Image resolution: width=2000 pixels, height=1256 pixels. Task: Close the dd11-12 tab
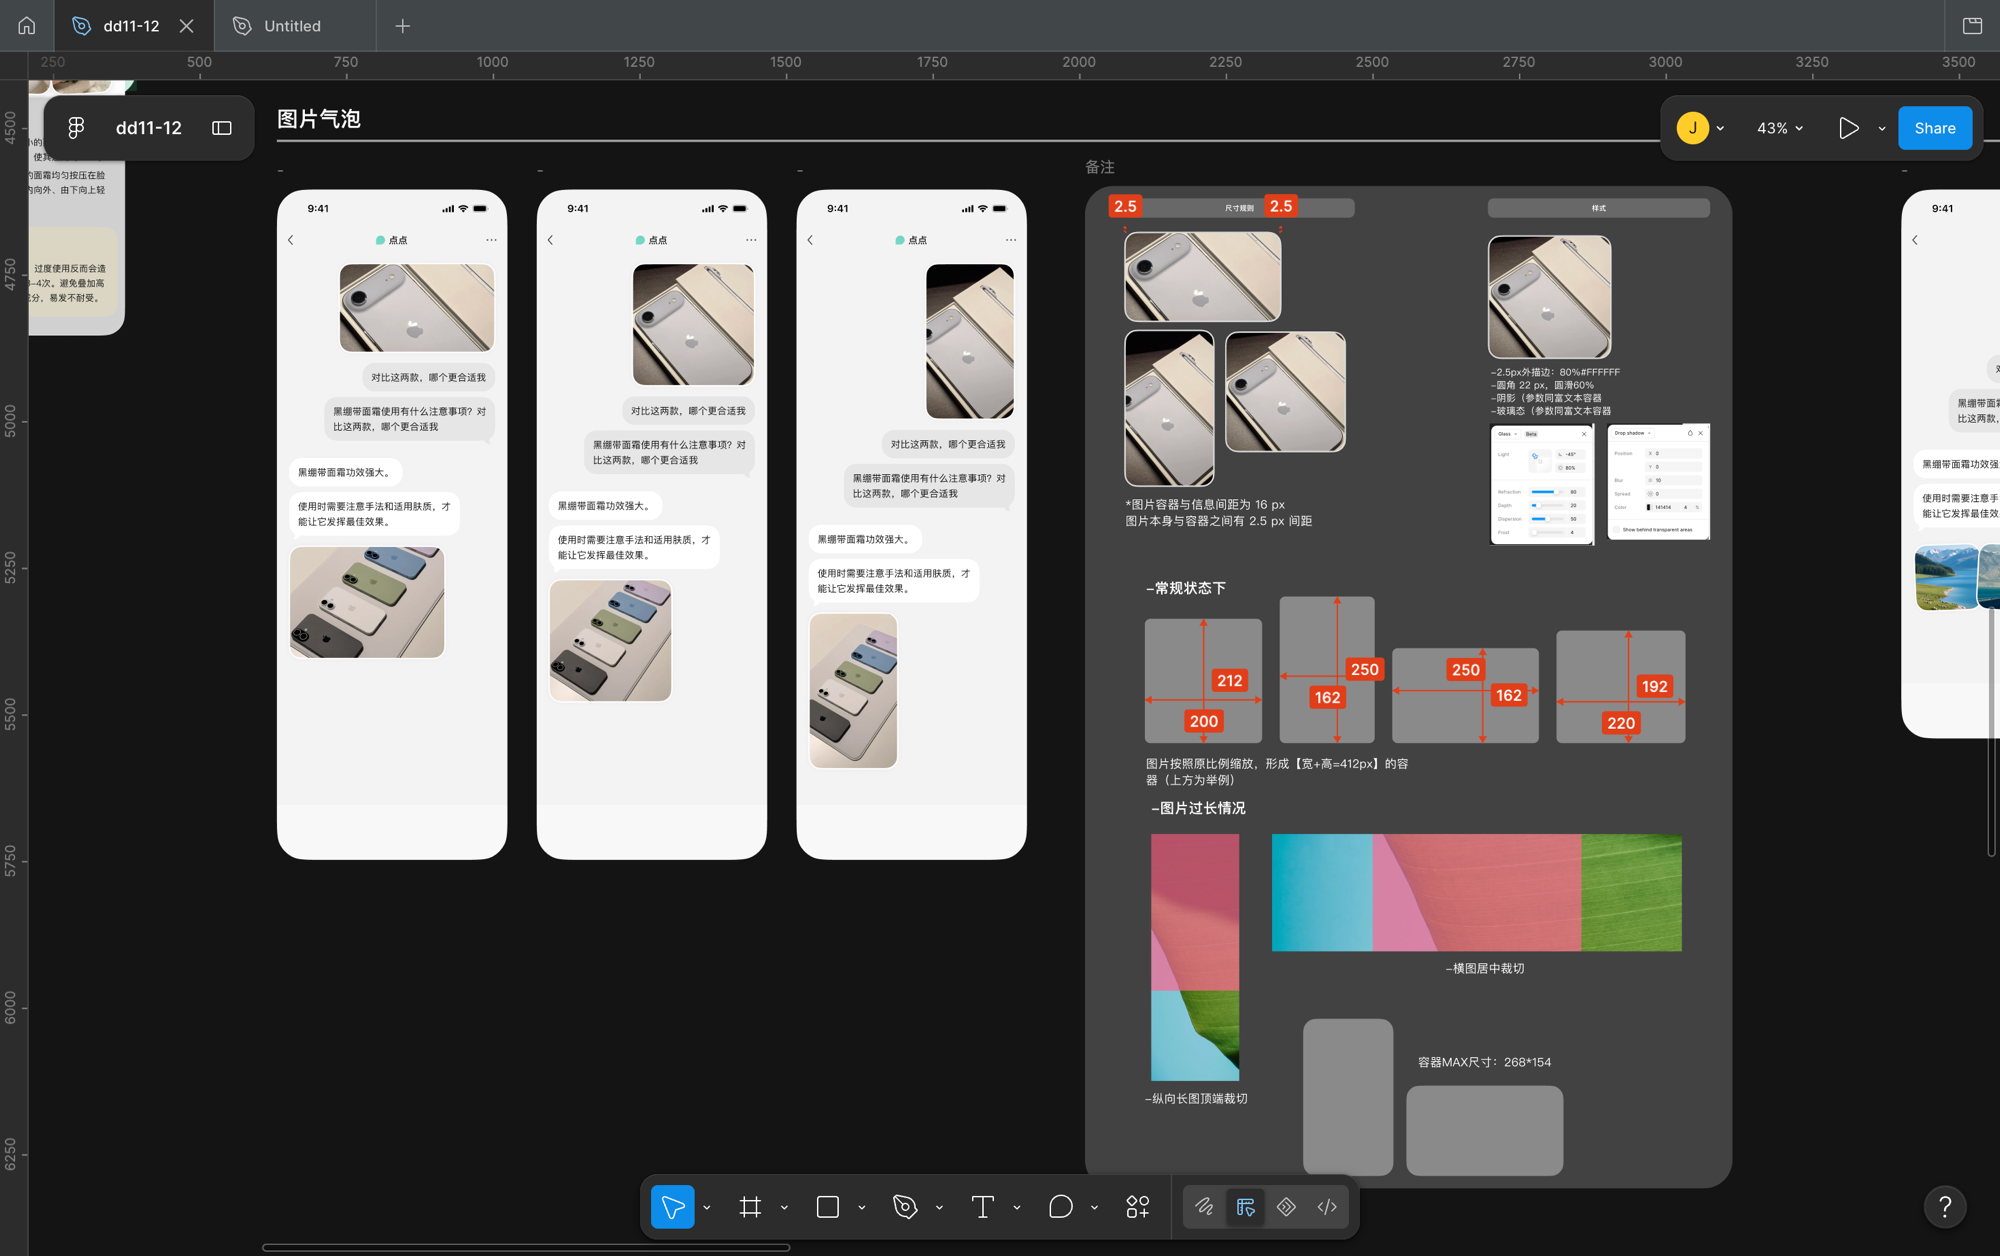pos(187,26)
